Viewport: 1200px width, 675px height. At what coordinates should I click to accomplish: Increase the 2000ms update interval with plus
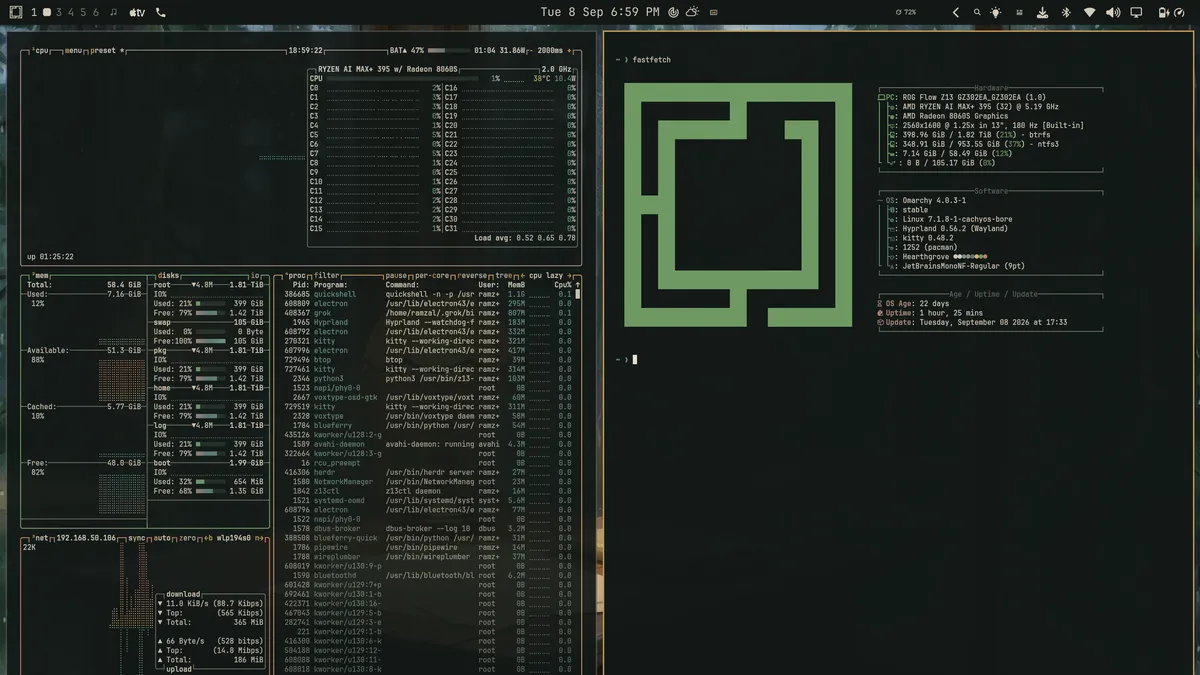tap(569, 50)
